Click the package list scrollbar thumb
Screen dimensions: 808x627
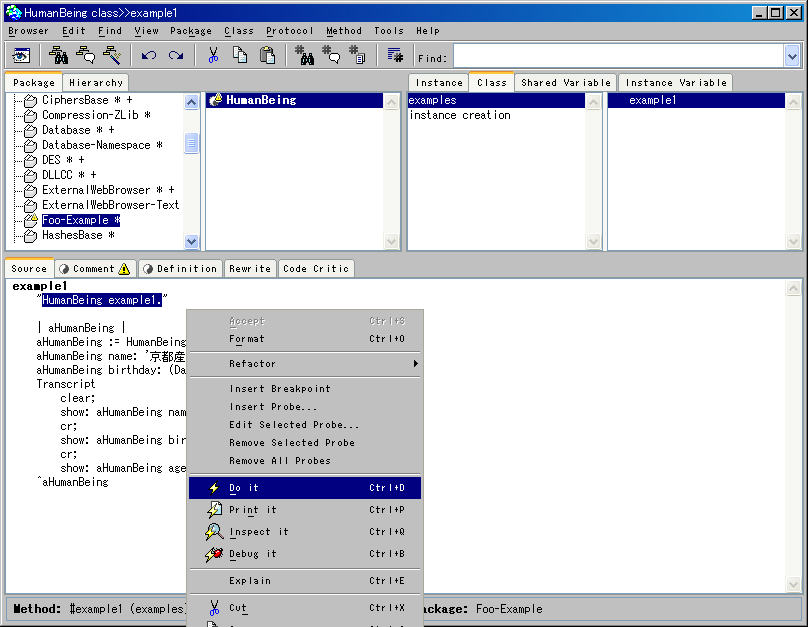(191, 143)
